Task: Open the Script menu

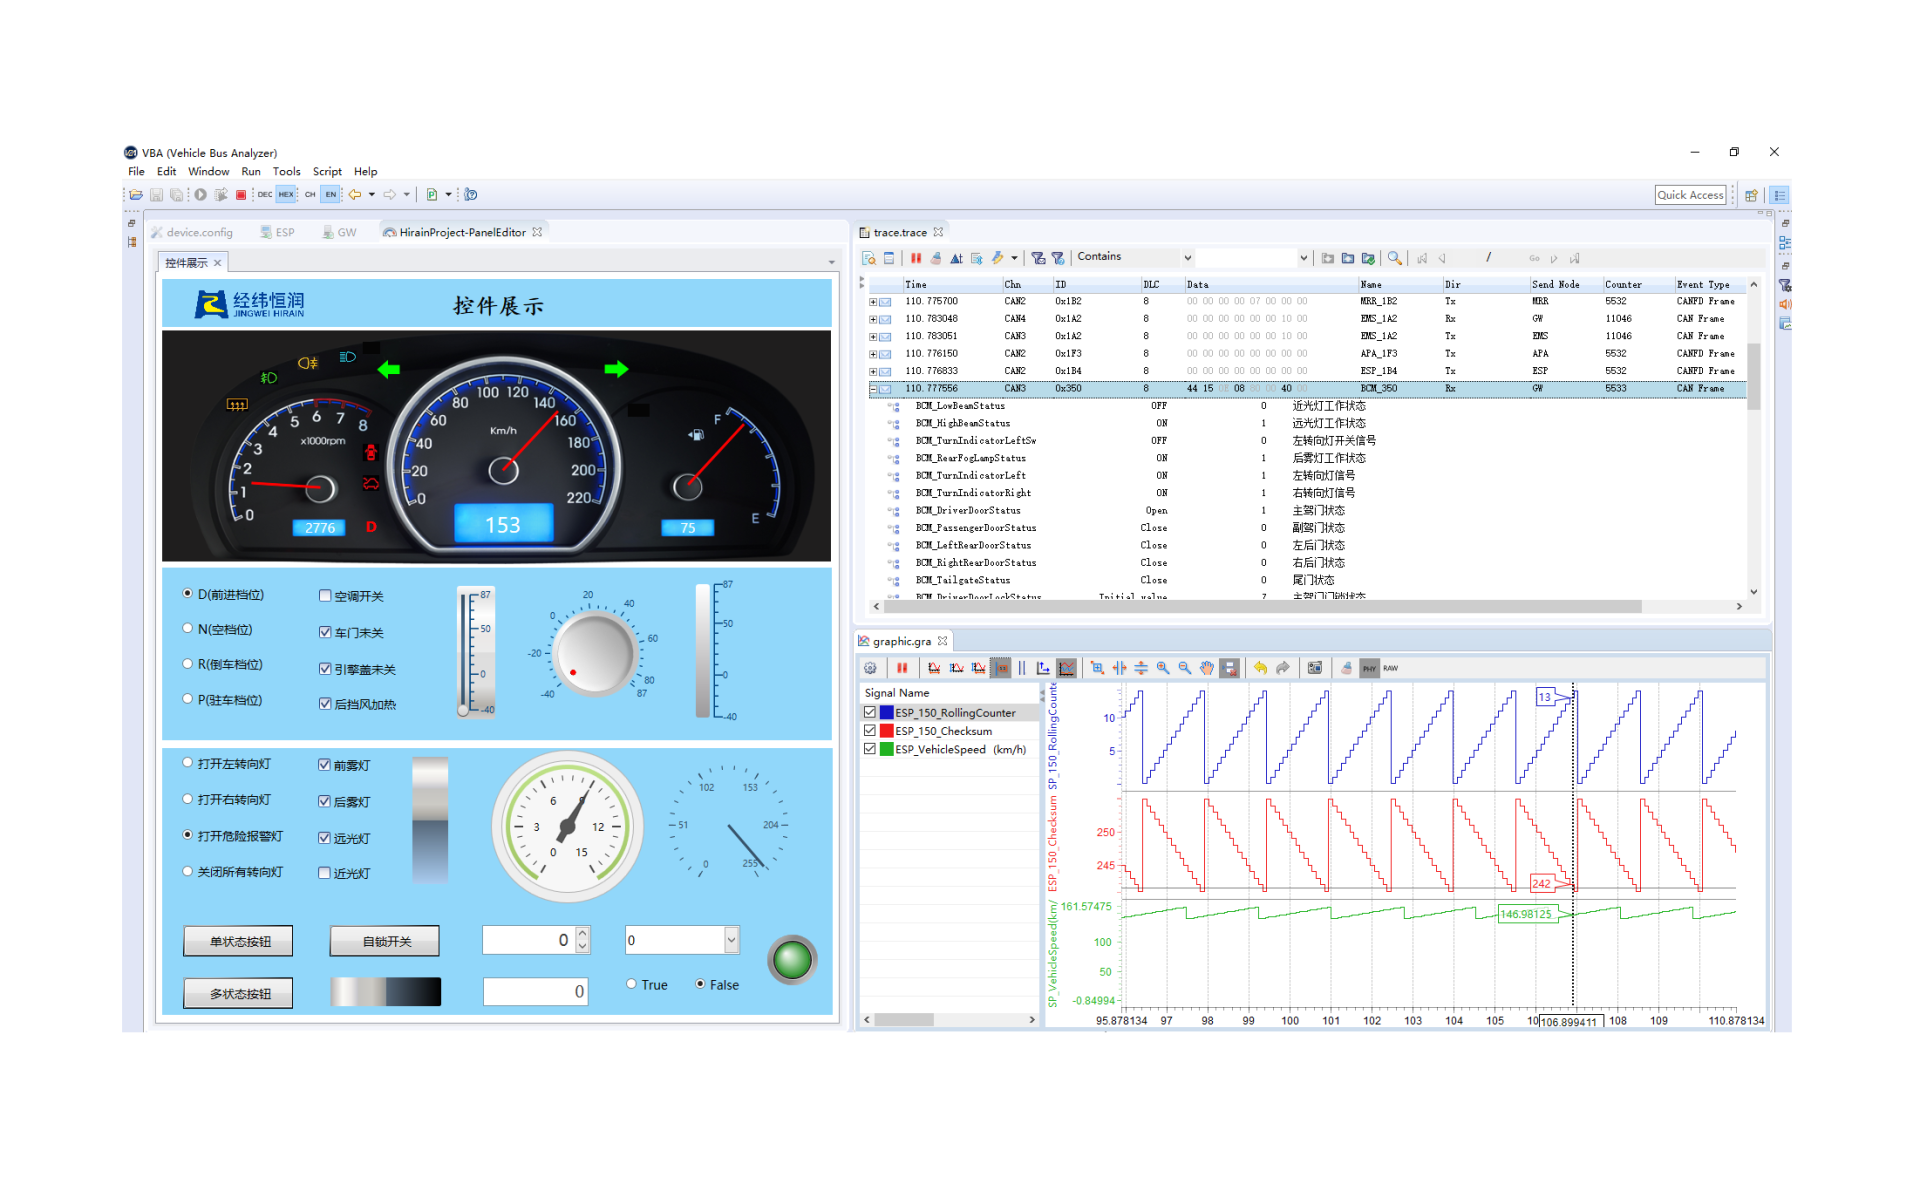Action: pos(327,172)
